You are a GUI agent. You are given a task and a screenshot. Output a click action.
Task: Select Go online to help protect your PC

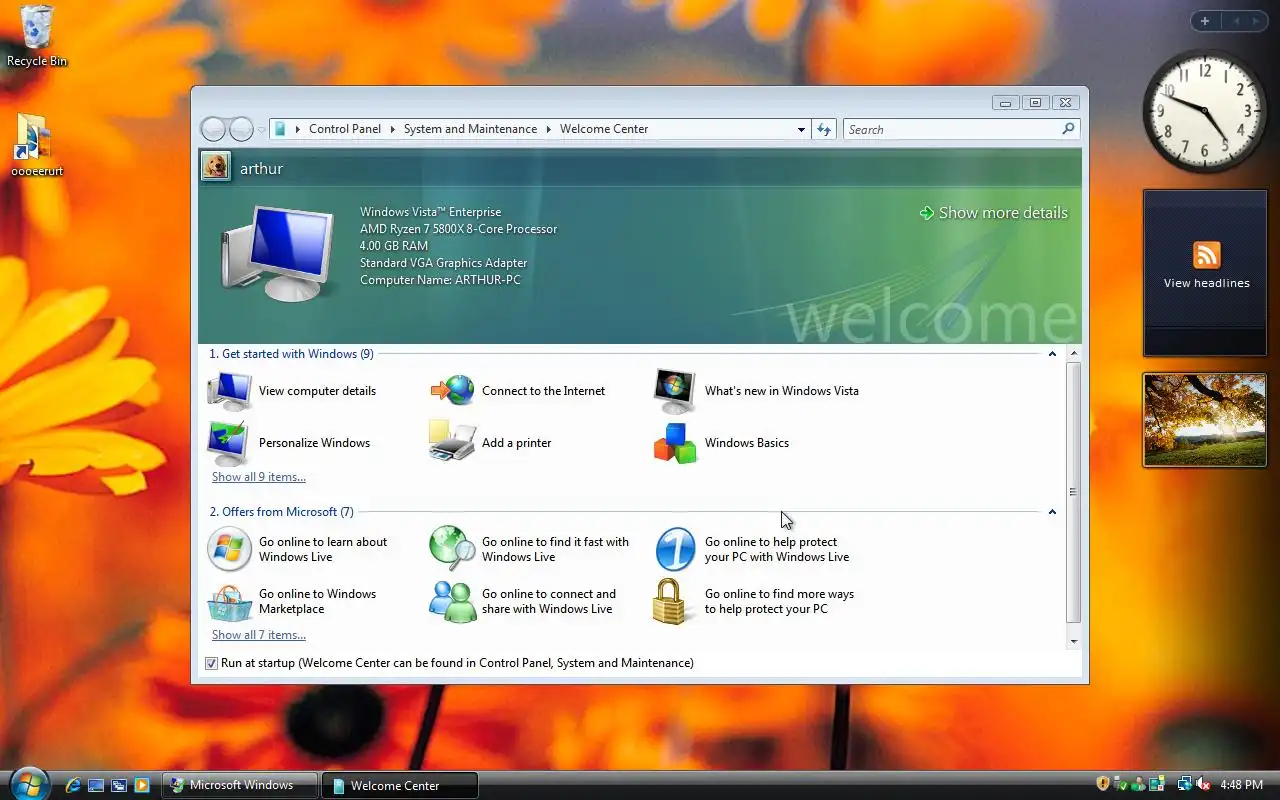click(x=752, y=549)
